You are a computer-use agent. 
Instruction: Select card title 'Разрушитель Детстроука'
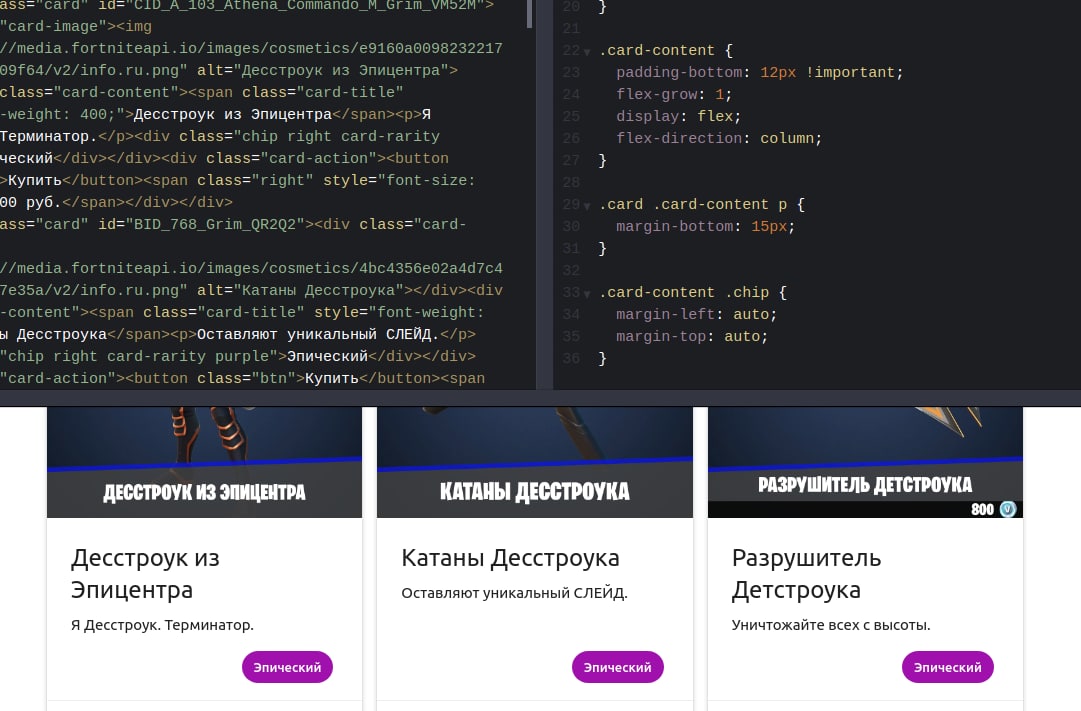[x=807, y=574]
